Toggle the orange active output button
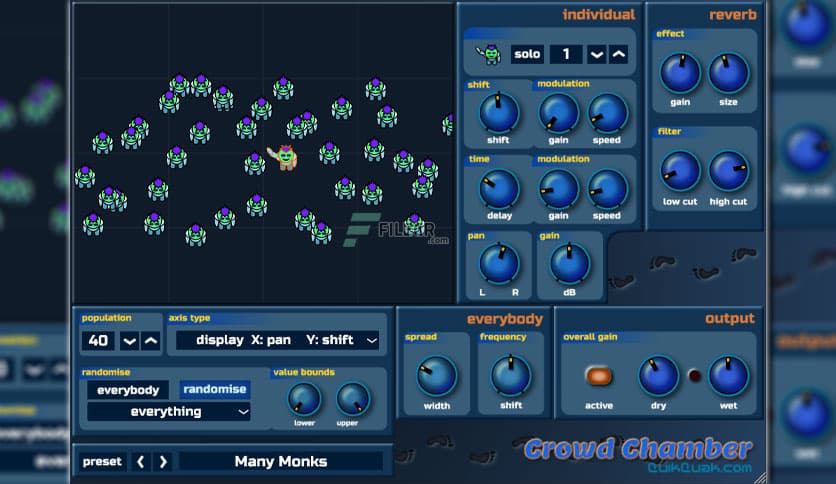Image resolution: width=836 pixels, height=484 pixels. (599, 376)
